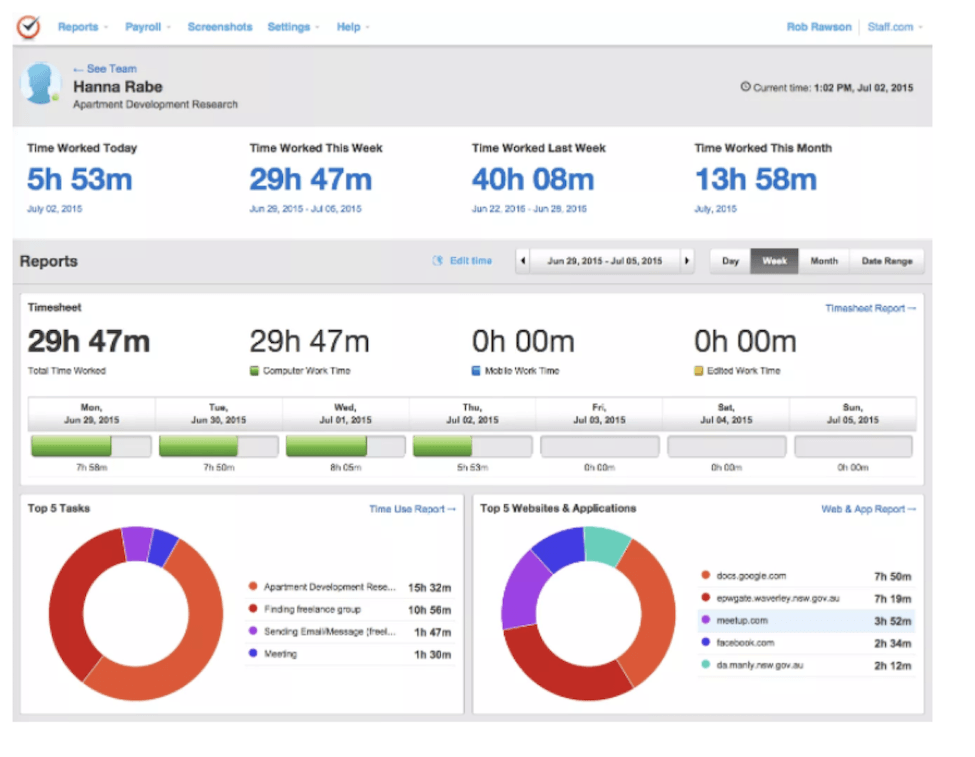This screenshot has height=757, width=975.
Task: Open the Reports dropdown menu
Action: click(x=82, y=27)
